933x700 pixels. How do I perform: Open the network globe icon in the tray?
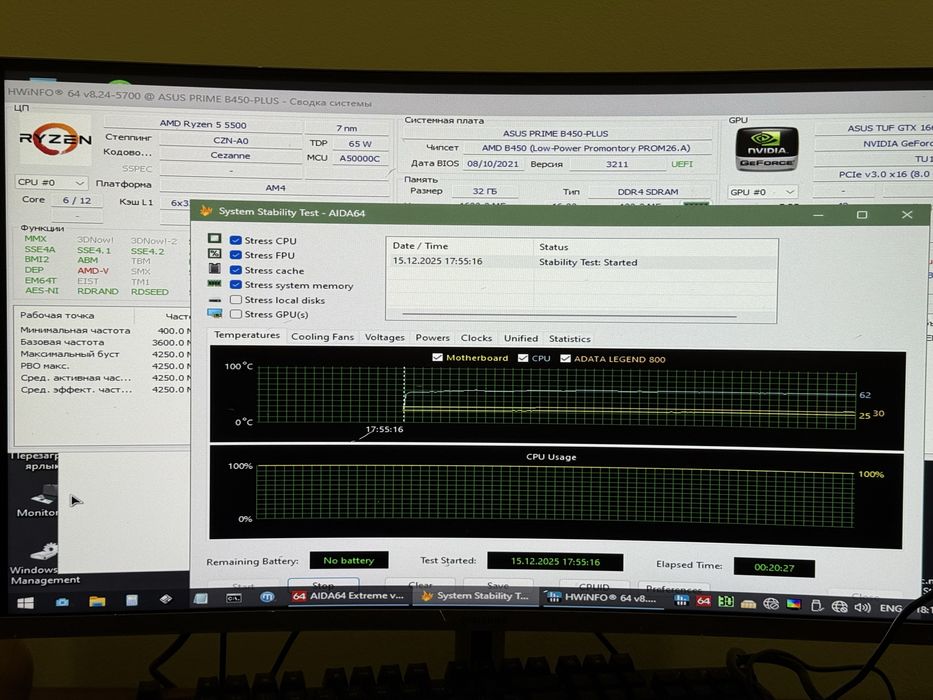[x=839, y=607]
